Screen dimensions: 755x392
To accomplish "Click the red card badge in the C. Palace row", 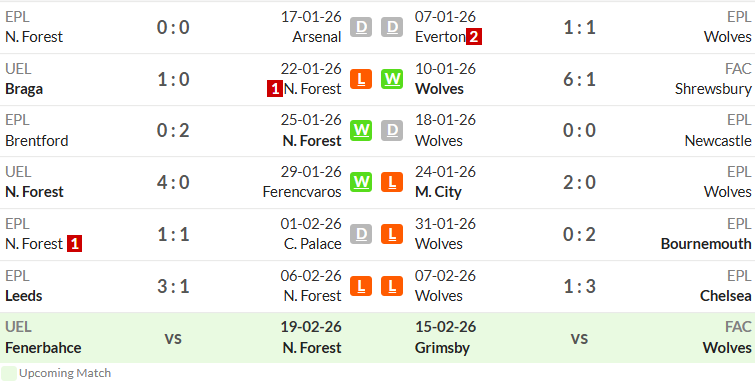I will [x=74, y=244].
